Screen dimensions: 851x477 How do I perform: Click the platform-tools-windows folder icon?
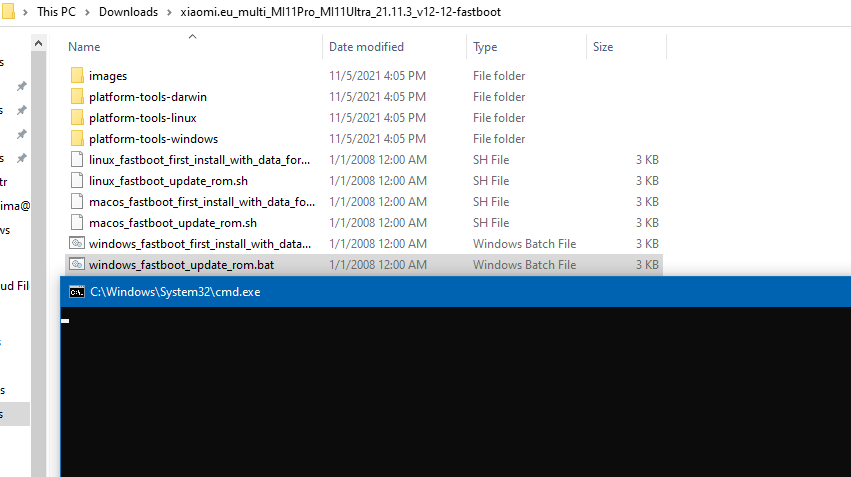(77, 138)
